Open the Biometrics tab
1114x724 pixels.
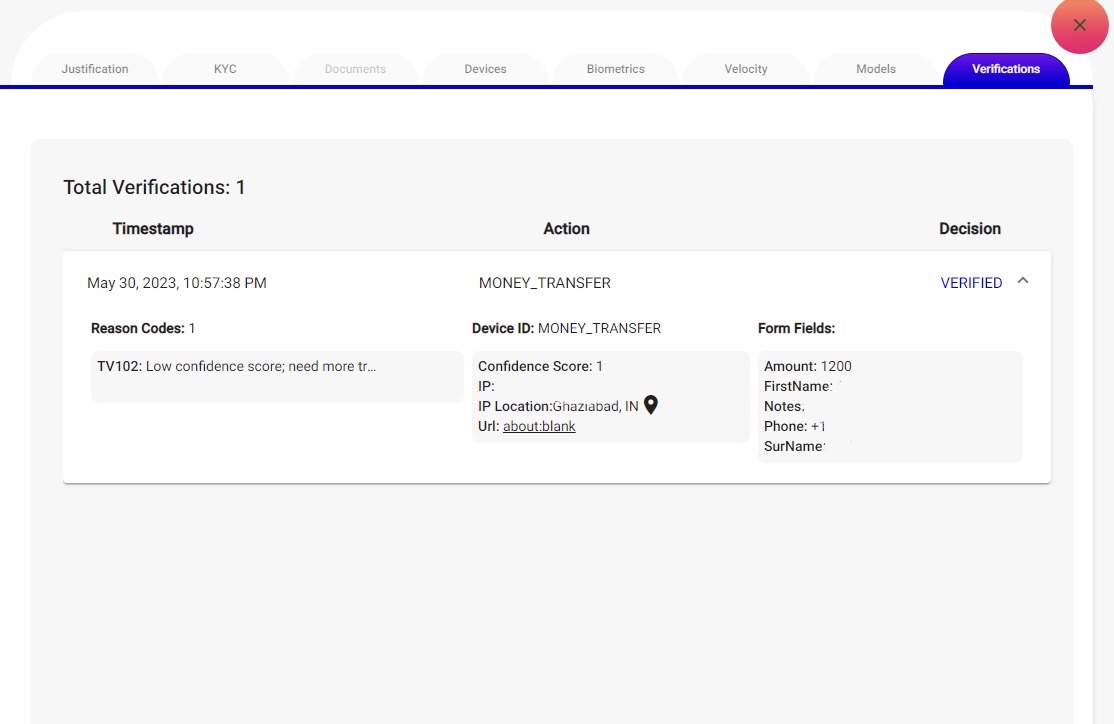click(x=615, y=70)
